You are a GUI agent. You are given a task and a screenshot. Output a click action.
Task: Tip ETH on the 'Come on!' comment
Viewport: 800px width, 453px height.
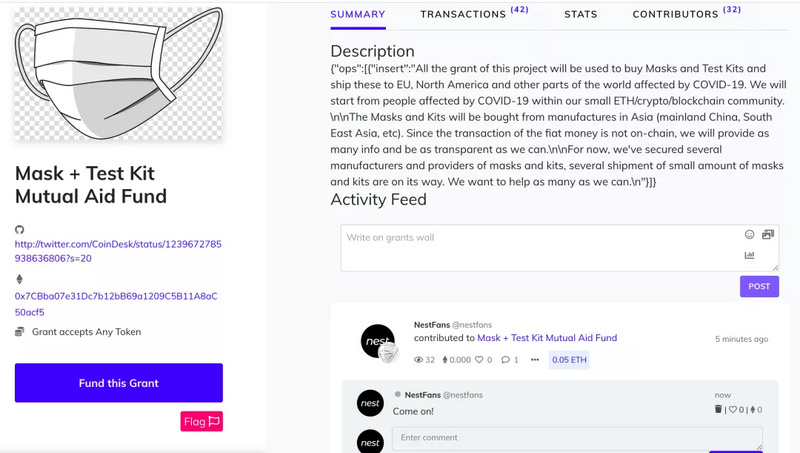[x=753, y=410]
